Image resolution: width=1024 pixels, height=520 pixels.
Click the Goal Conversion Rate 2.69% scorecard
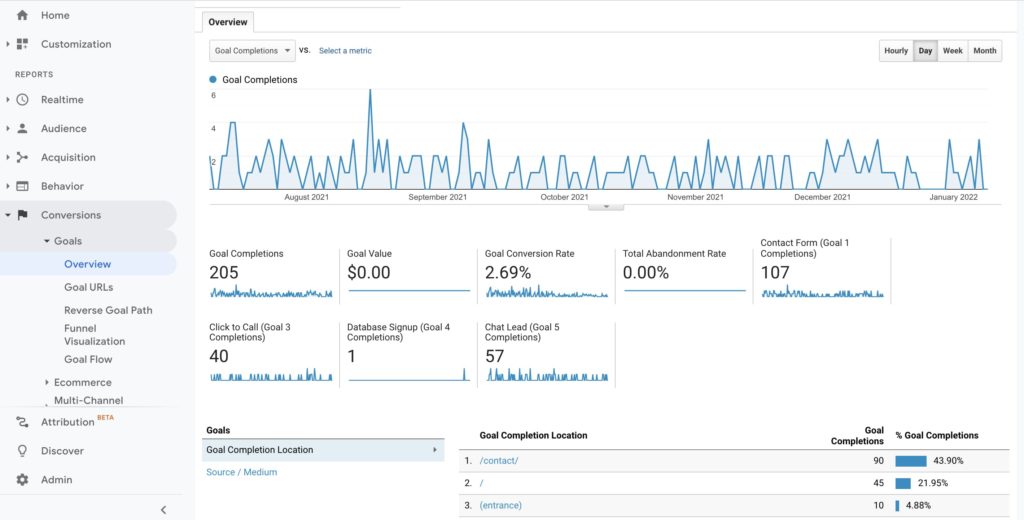(546, 274)
